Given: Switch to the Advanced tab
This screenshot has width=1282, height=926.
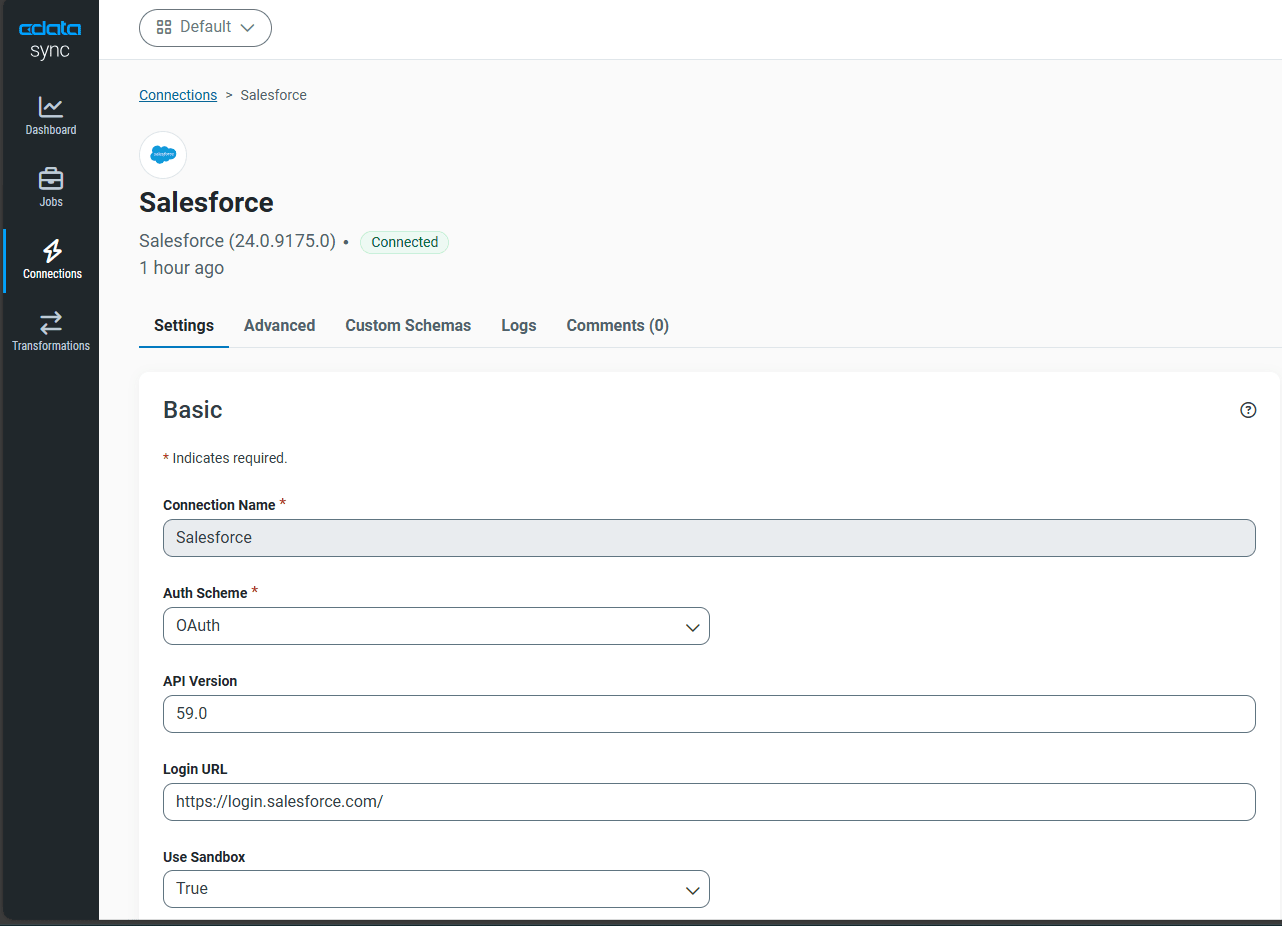Looking at the screenshot, I should pos(279,325).
